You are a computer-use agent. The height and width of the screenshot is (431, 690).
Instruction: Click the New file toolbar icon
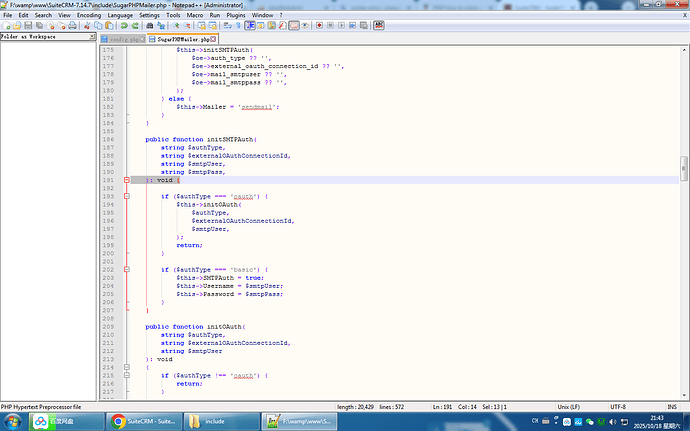pyautogui.click(x=6, y=27)
